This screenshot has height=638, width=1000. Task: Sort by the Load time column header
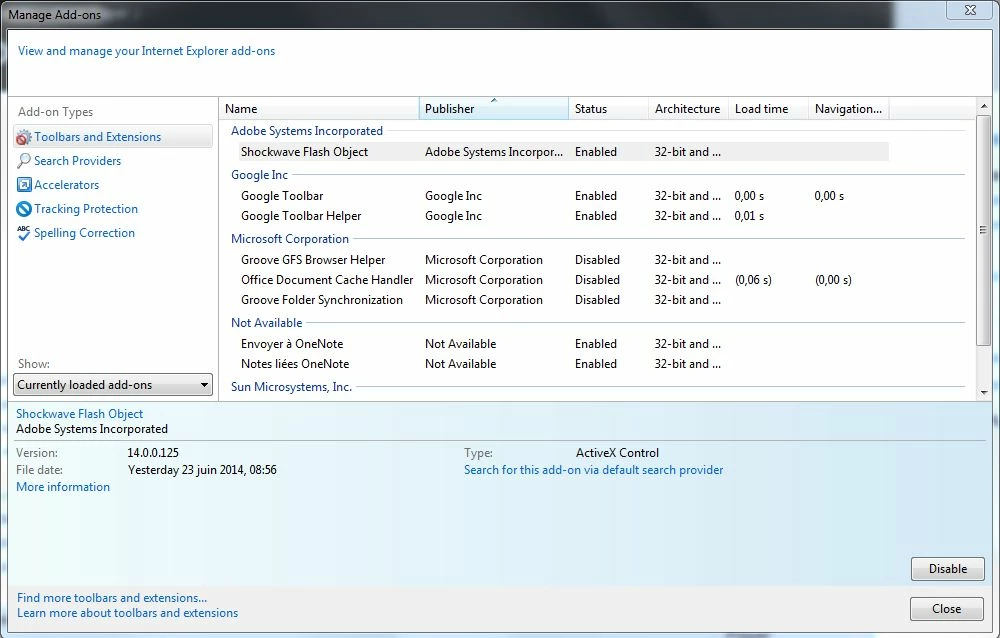point(768,108)
